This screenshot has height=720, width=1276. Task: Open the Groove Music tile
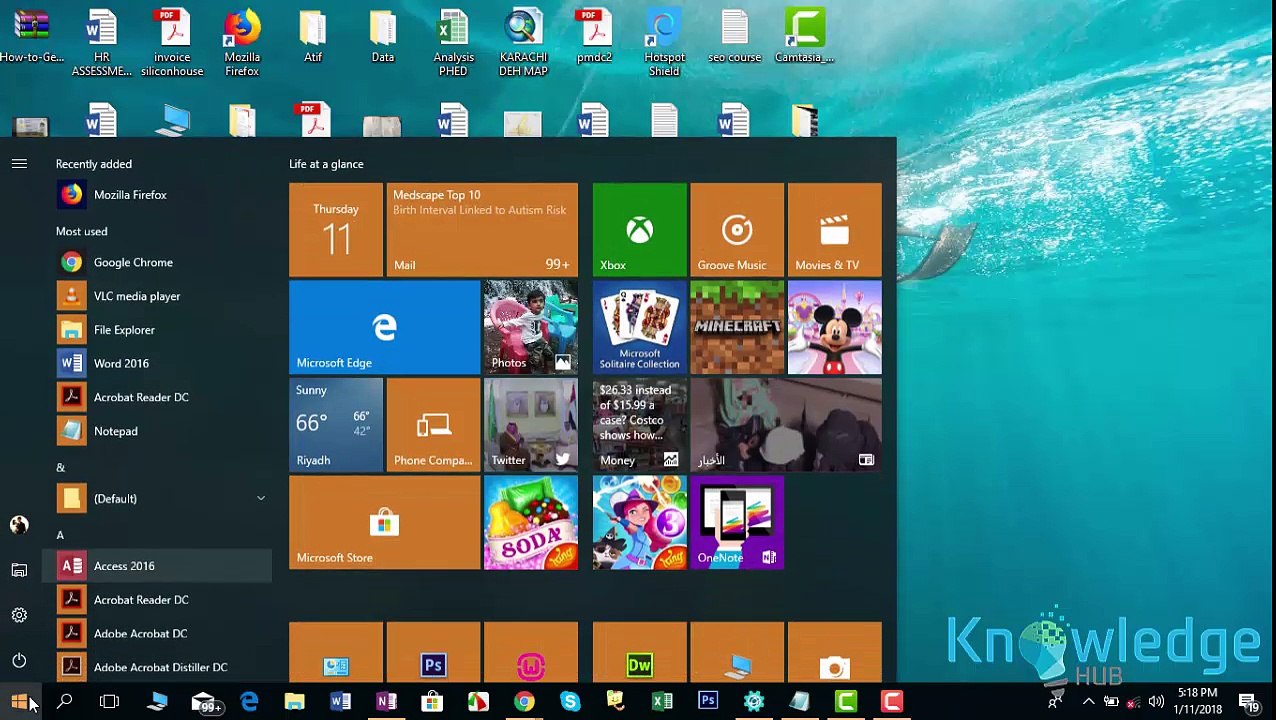[737, 229]
